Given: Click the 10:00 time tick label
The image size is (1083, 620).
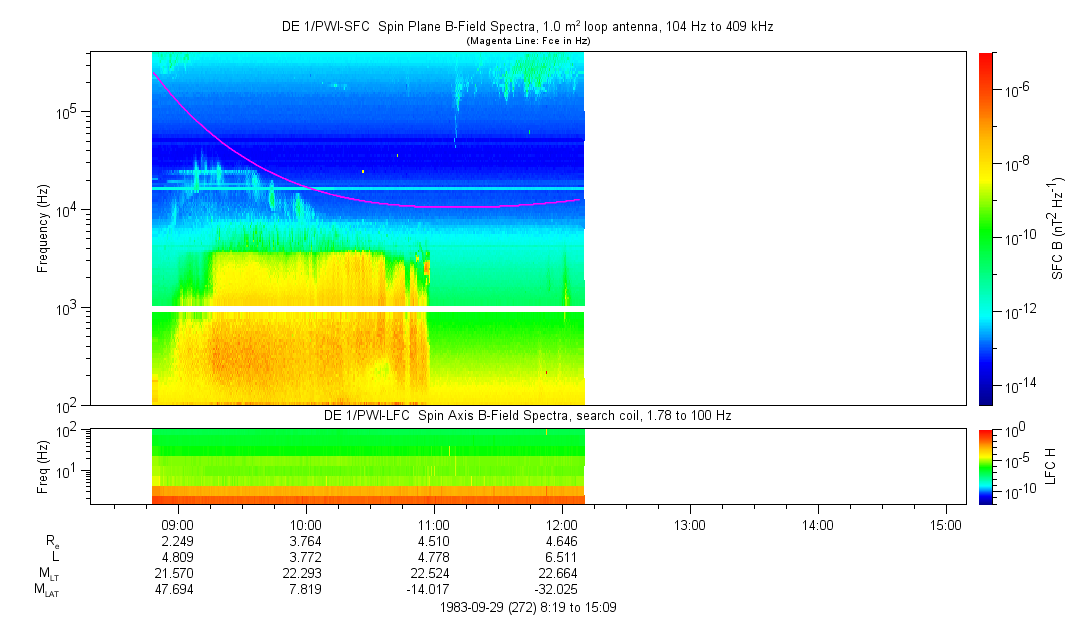Looking at the screenshot, I should (x=305, y=524).
